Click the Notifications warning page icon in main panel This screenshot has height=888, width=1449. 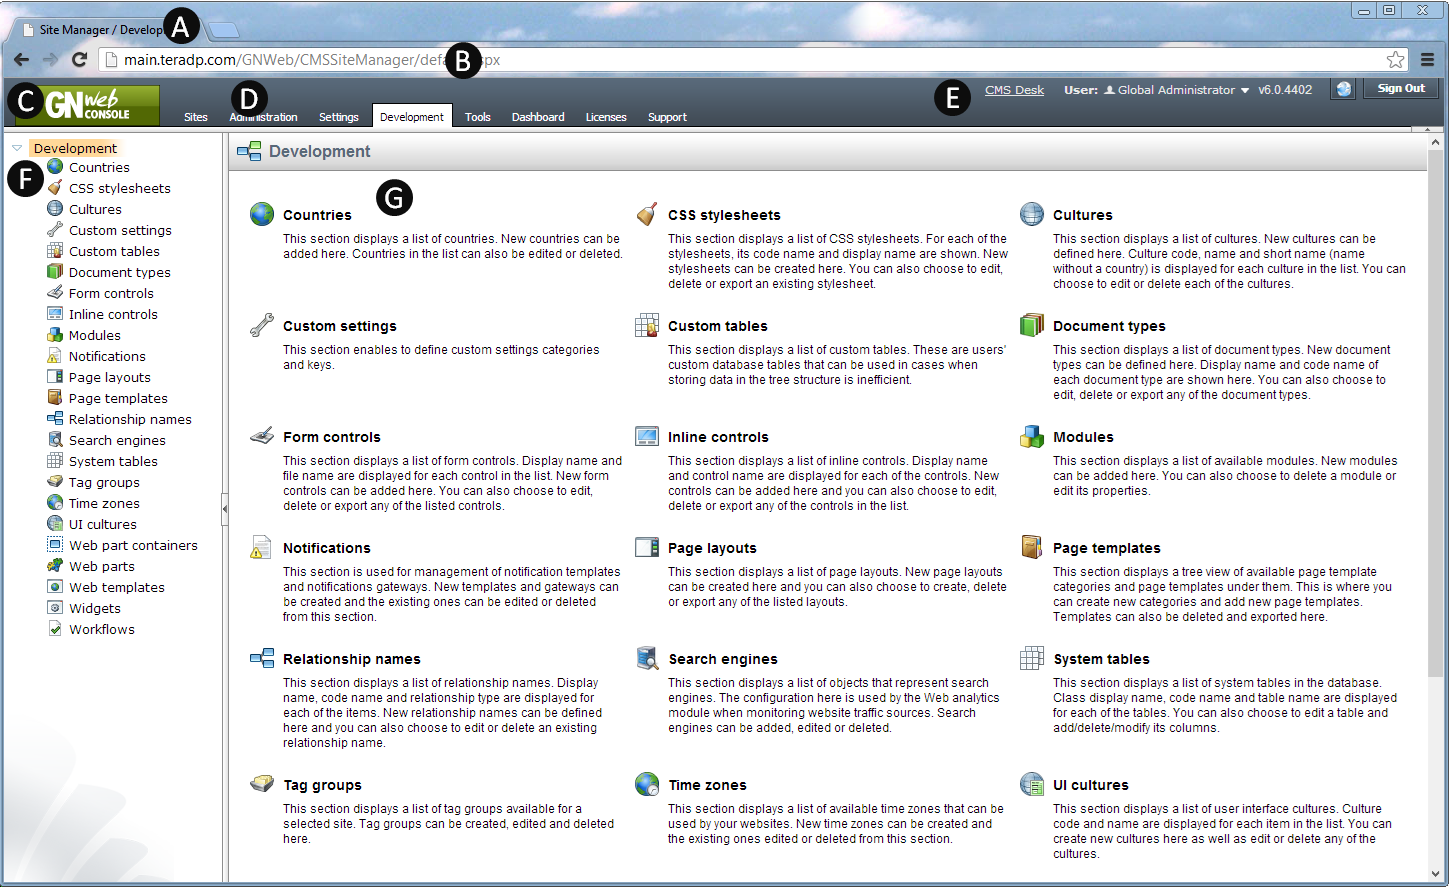[x=261, y=547]
